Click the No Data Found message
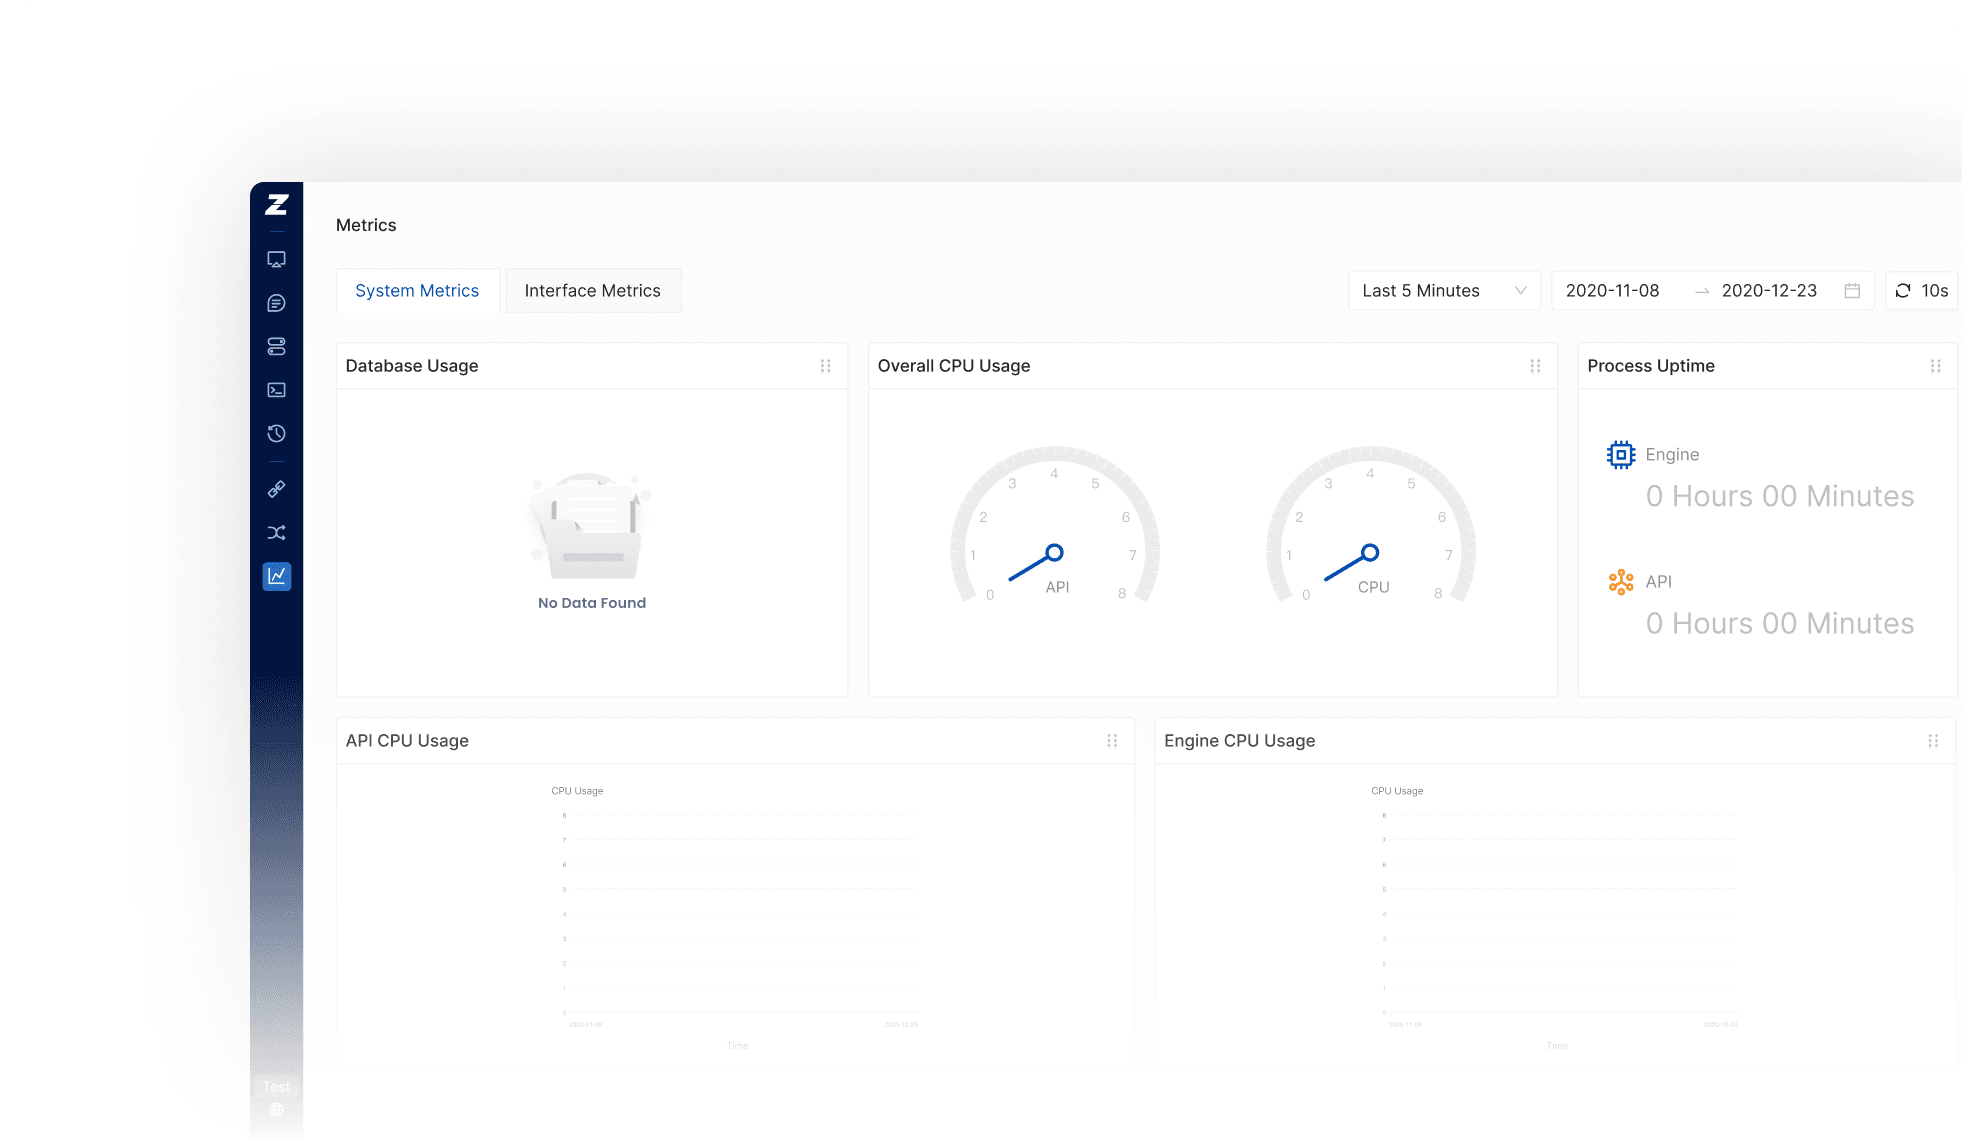Image resolution: width=1962 pixels, height=1142 pixels. click(x=592, y=603)
